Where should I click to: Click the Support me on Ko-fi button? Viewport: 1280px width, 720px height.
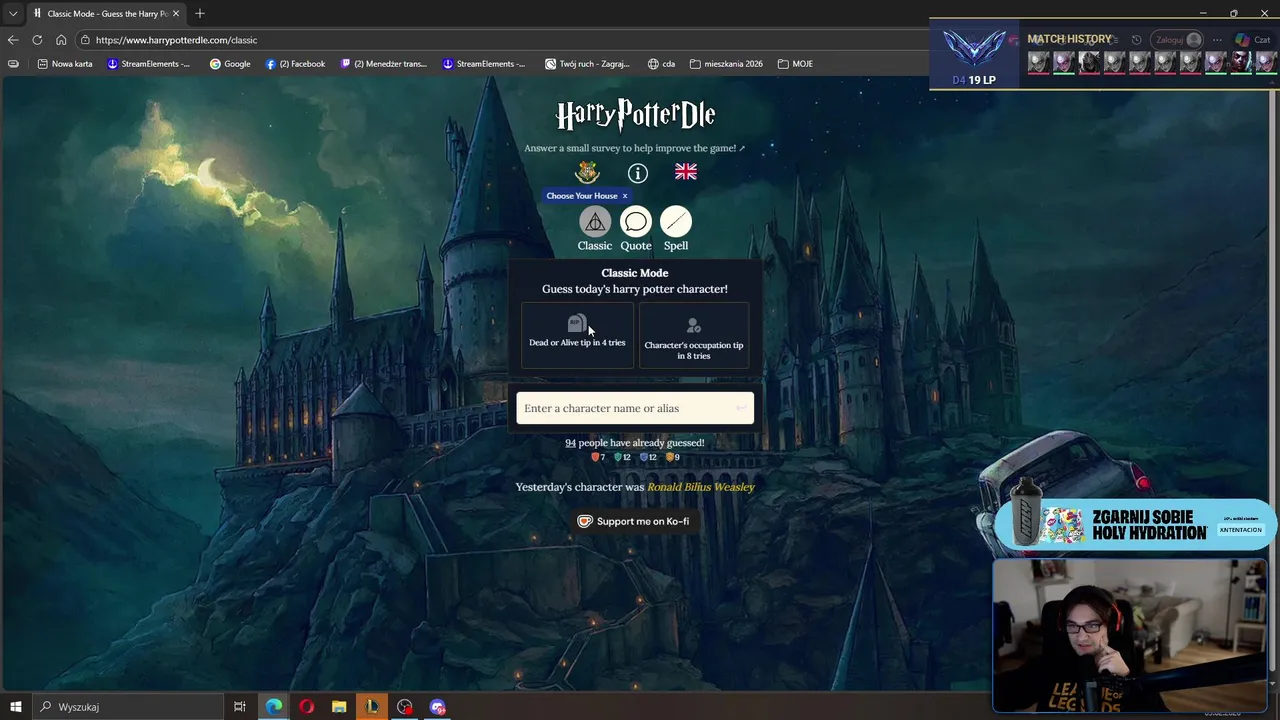pos(634,521)
